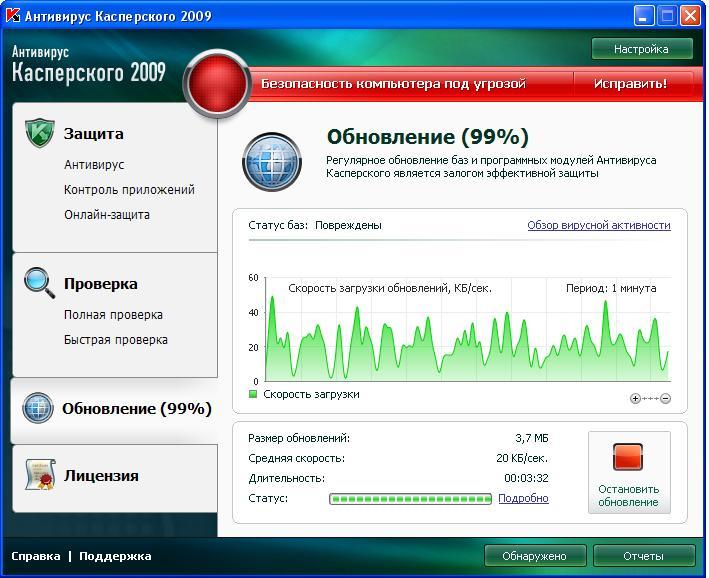Screen dimensions: 709x578
Task: Start Быстрая проверка
Action: pos(116,340)
